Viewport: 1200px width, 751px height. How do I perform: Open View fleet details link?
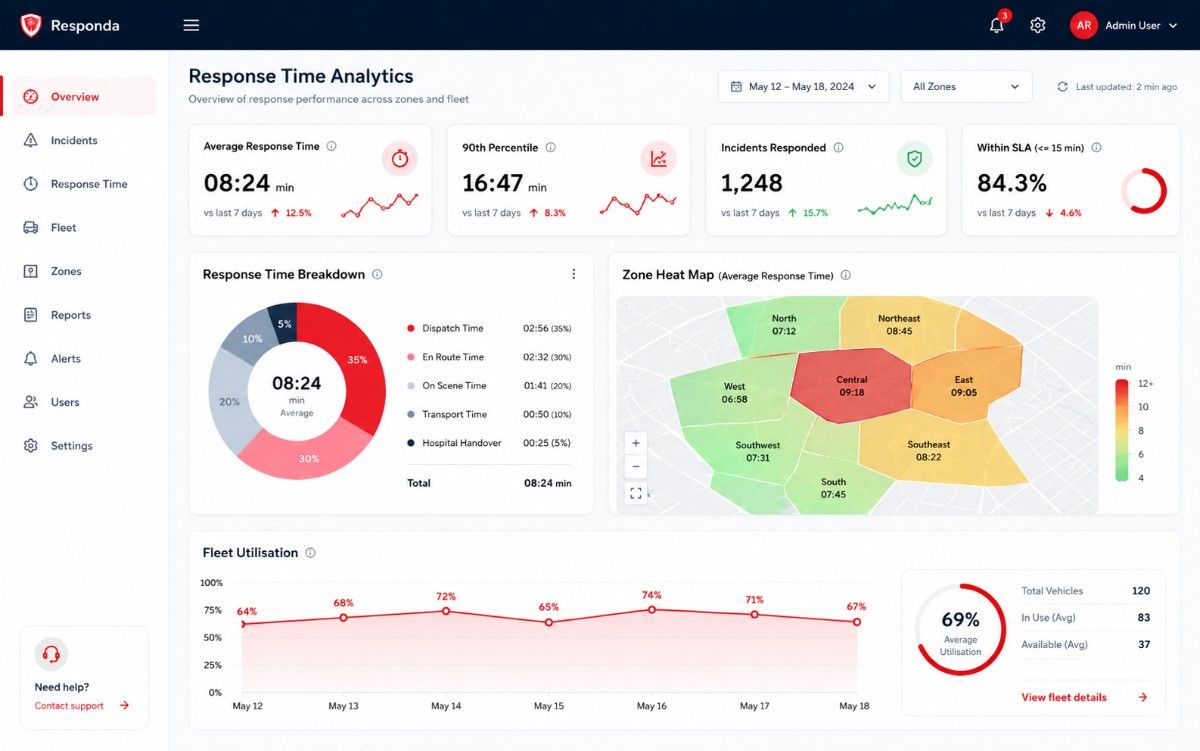(1085, 697)
